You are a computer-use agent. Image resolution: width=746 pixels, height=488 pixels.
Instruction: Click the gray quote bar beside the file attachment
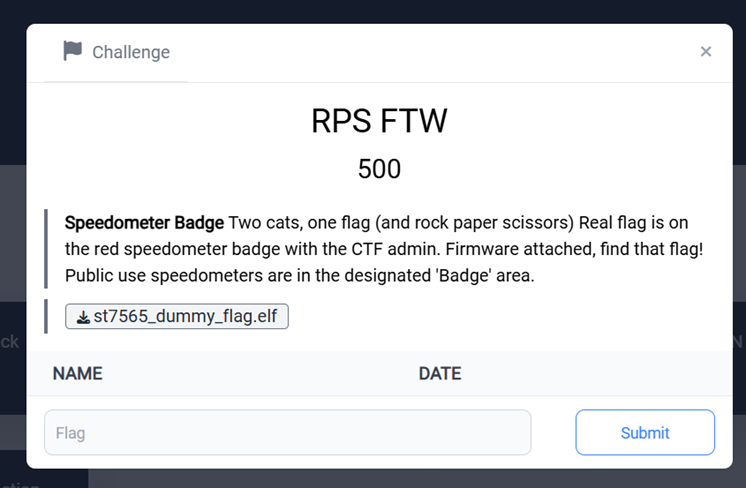(x=46, y=316)
